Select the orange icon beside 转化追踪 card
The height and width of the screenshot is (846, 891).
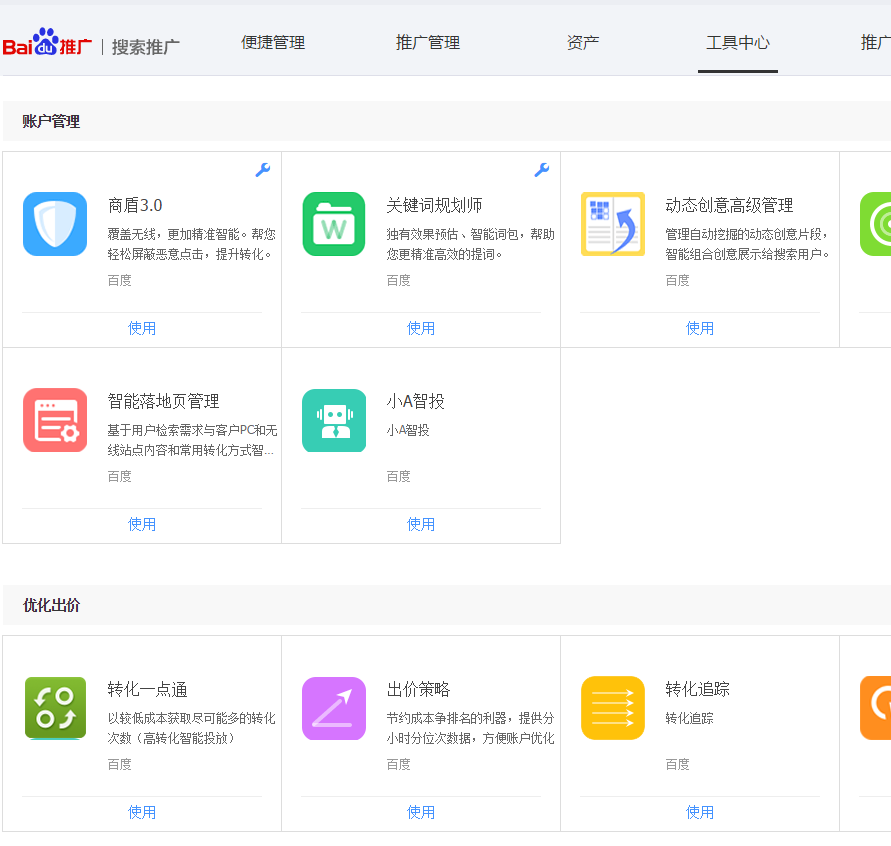(876, 708)
